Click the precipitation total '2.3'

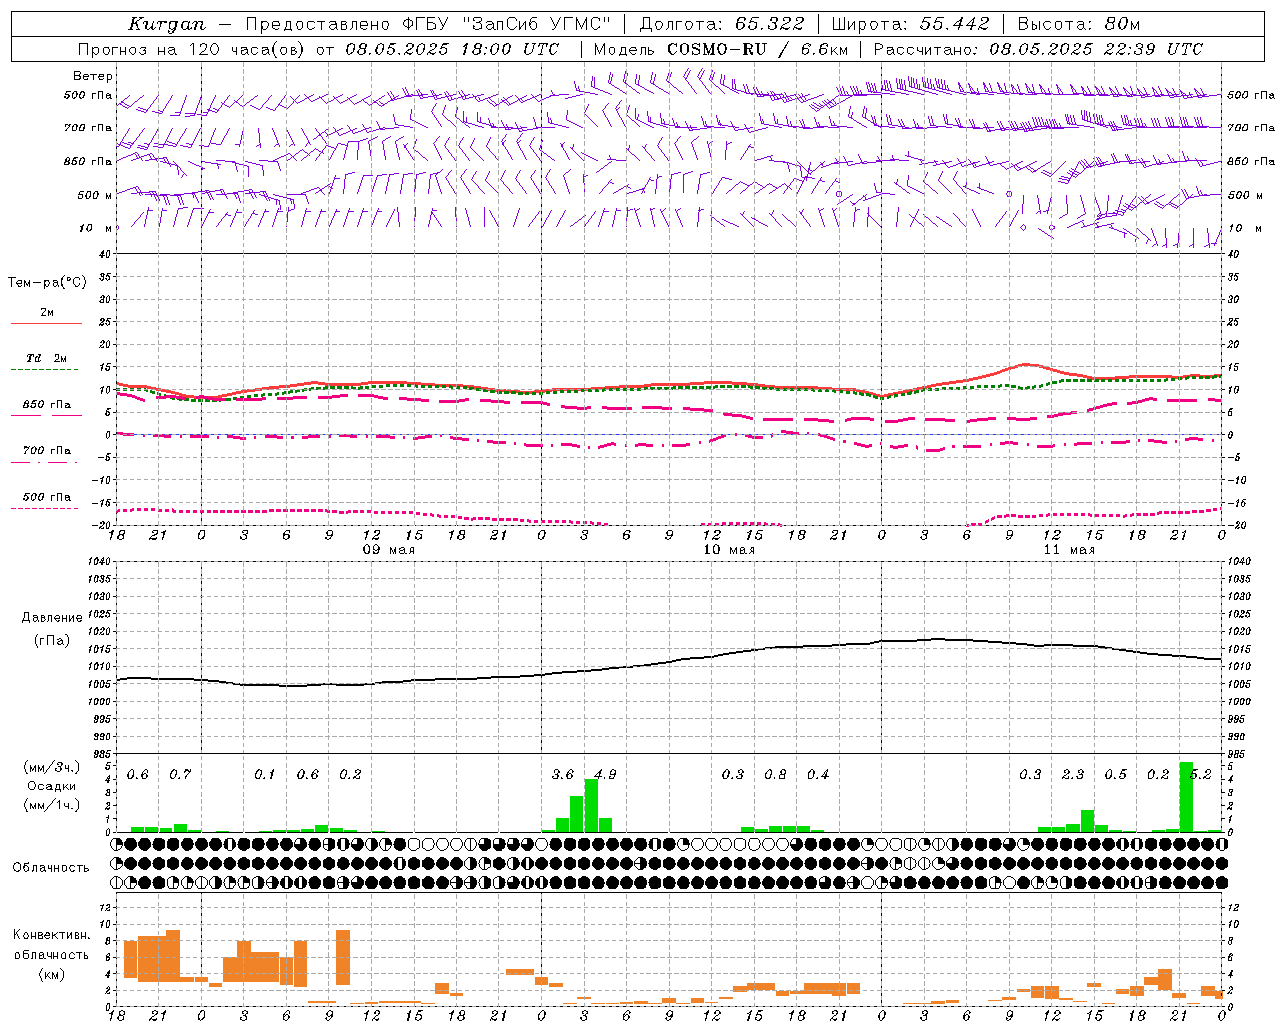pyautogui.click(x=1073, y=774)
